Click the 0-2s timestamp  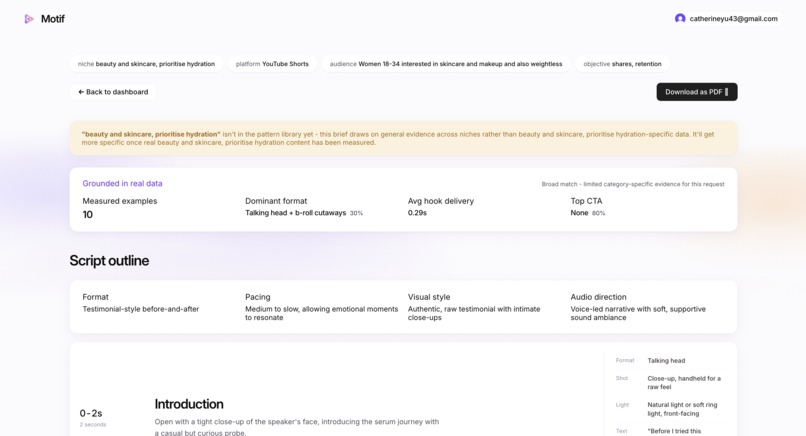(x=90, y=413)
